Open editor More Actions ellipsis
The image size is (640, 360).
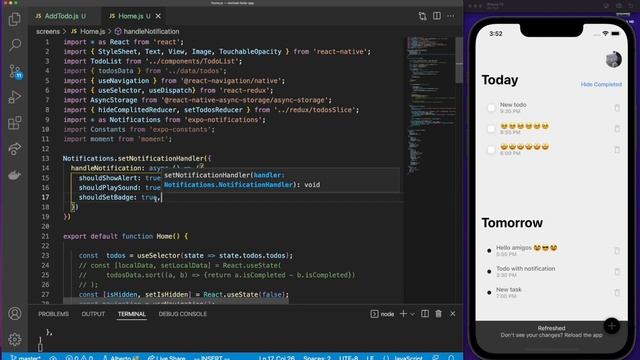(451, 16)
